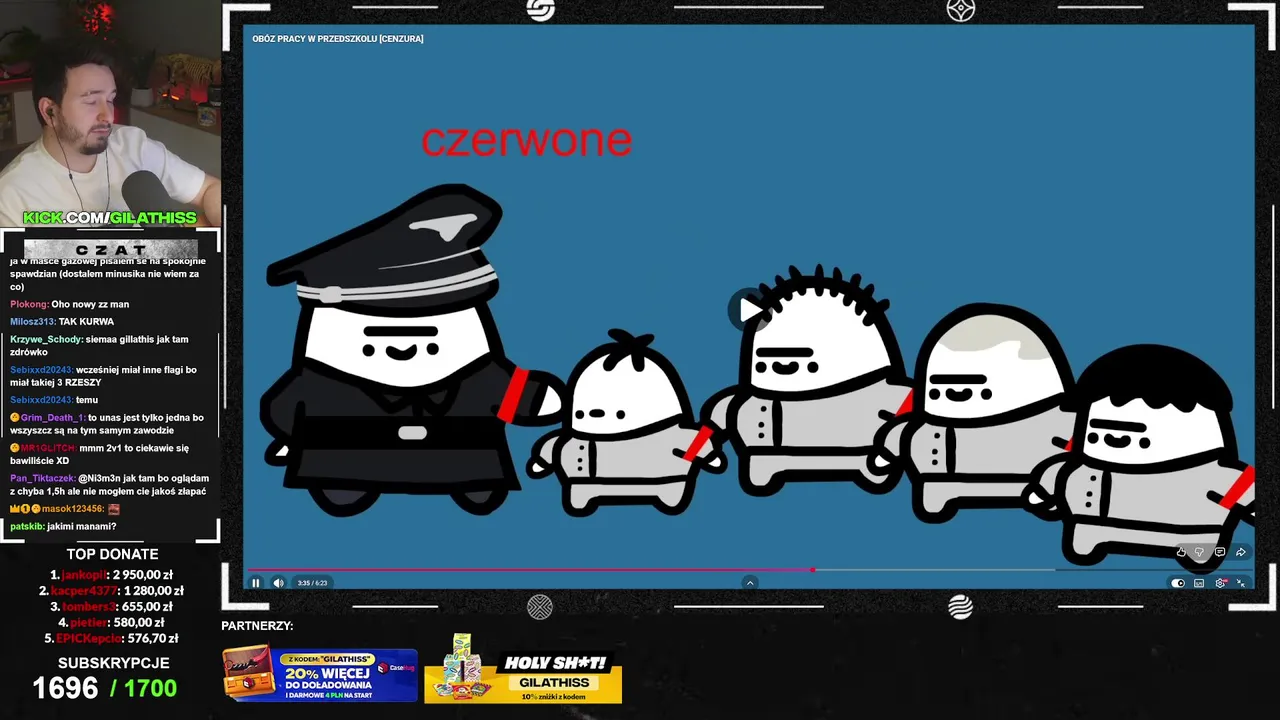Image resolution: width=1280 pixels, height=720 pixels.
Task: Open the CaseHug 20% WIĘCEJ partner banner
Action: (x=320, y=675)
